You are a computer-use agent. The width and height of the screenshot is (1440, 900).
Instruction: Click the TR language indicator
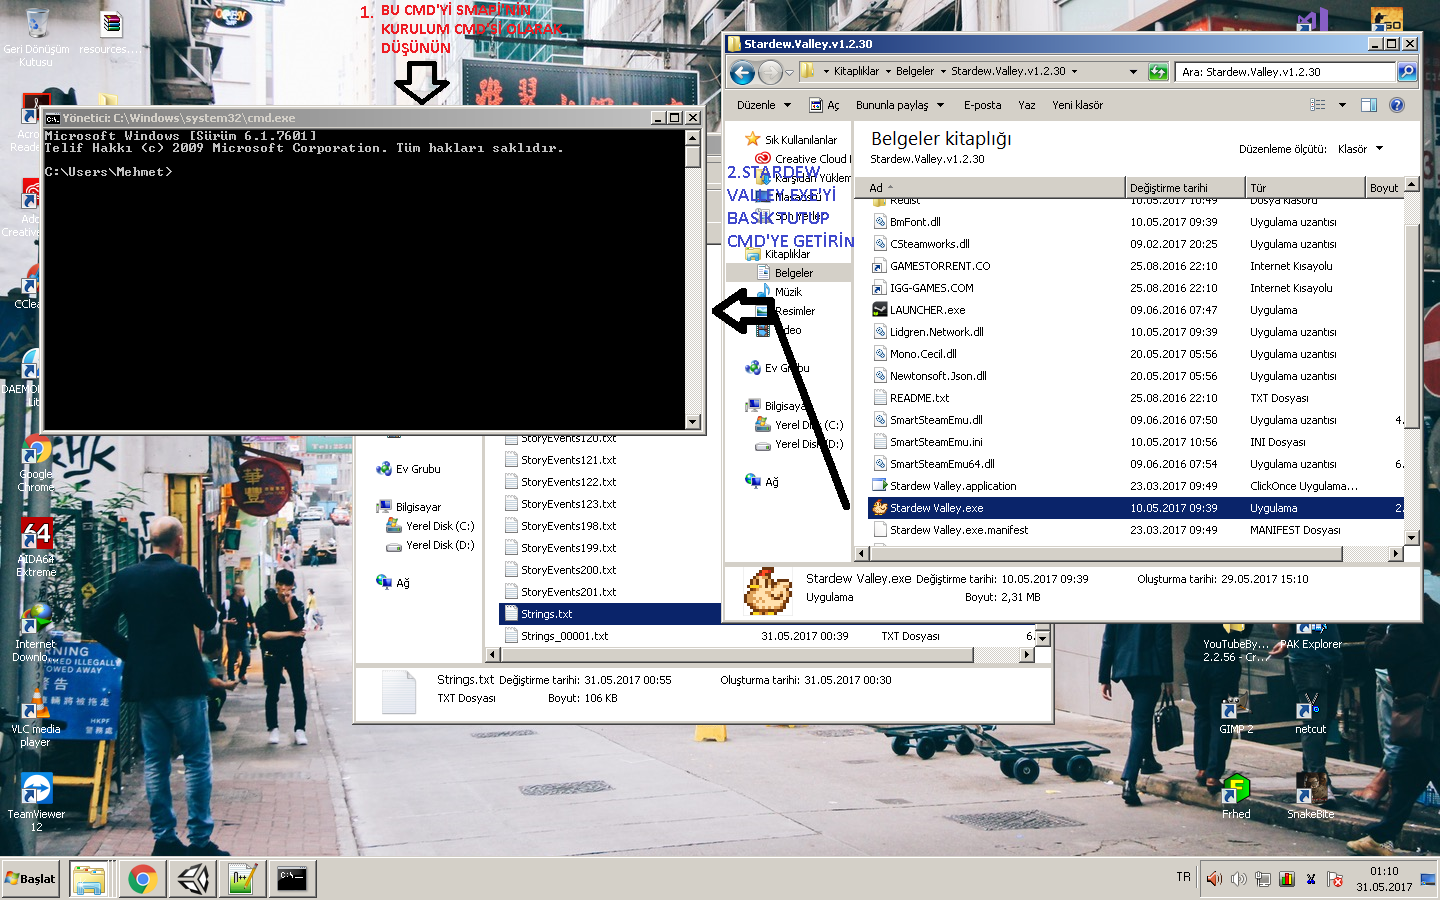coord(1184,877)
